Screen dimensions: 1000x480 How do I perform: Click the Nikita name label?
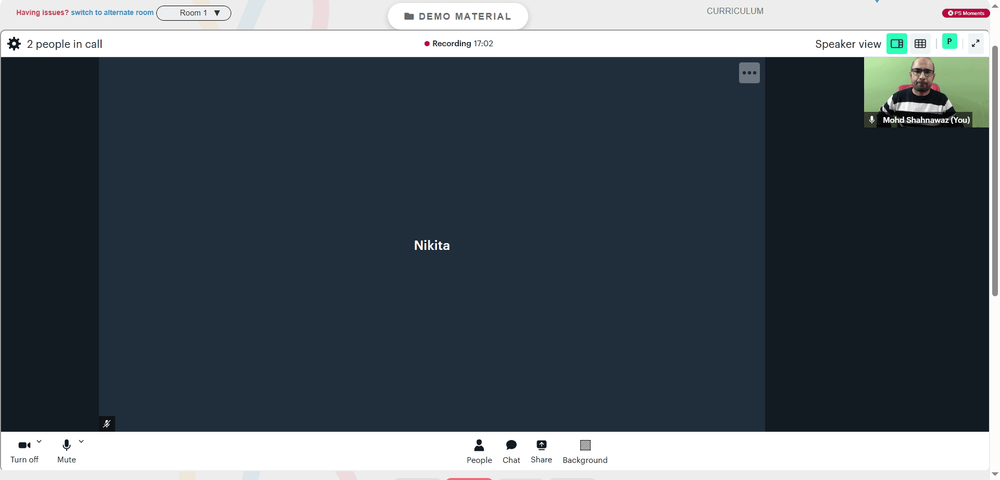432,245
